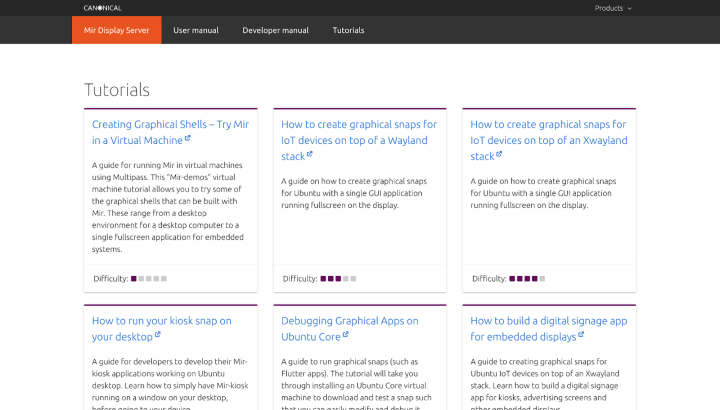This screenshot has height=410, width=720.
Task: Click external-link icon after embedded displays title
Action: click(581, 335)
